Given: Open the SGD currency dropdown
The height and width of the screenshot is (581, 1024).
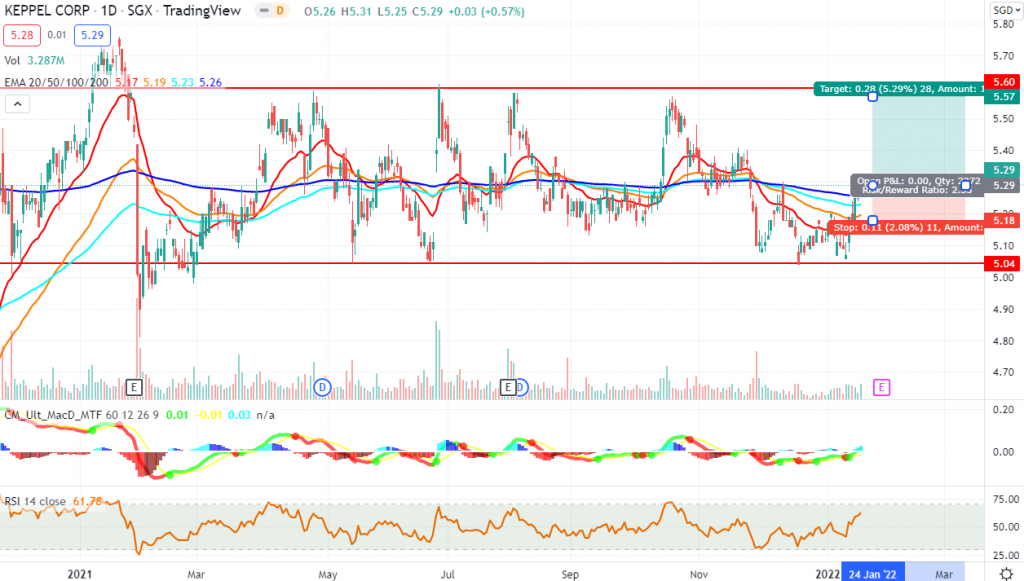Looking at the screenshot, I should 1006,10.
